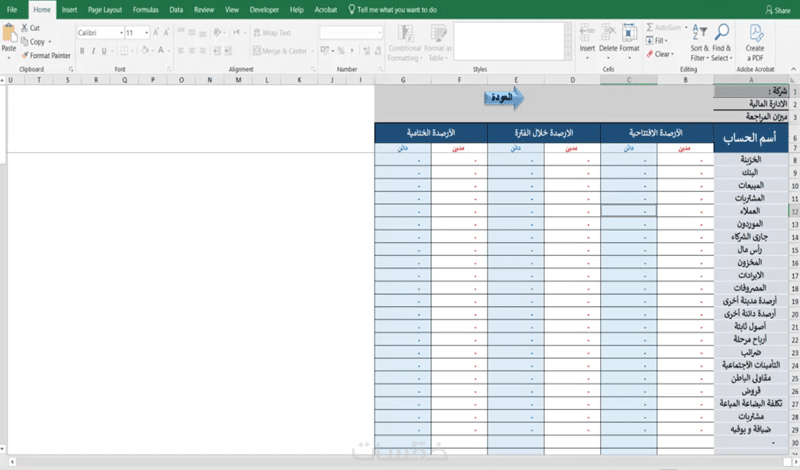800x470 pixels.
Task: Open the File tab
Action: coord(12,10)
